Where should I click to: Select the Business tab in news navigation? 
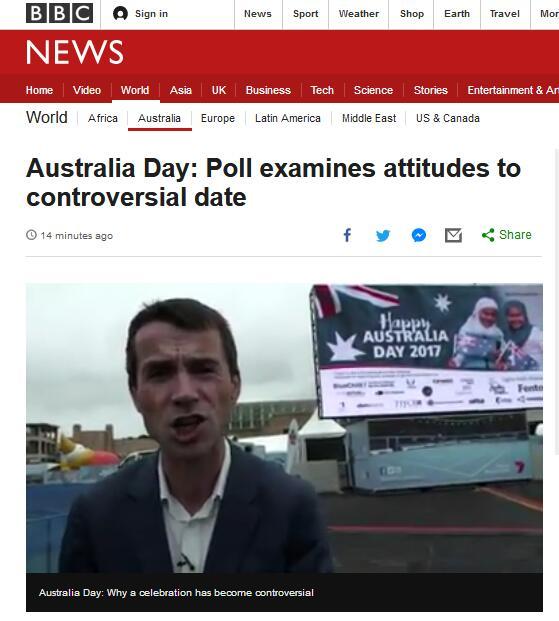pyautogui.click(x=268, y=90)
